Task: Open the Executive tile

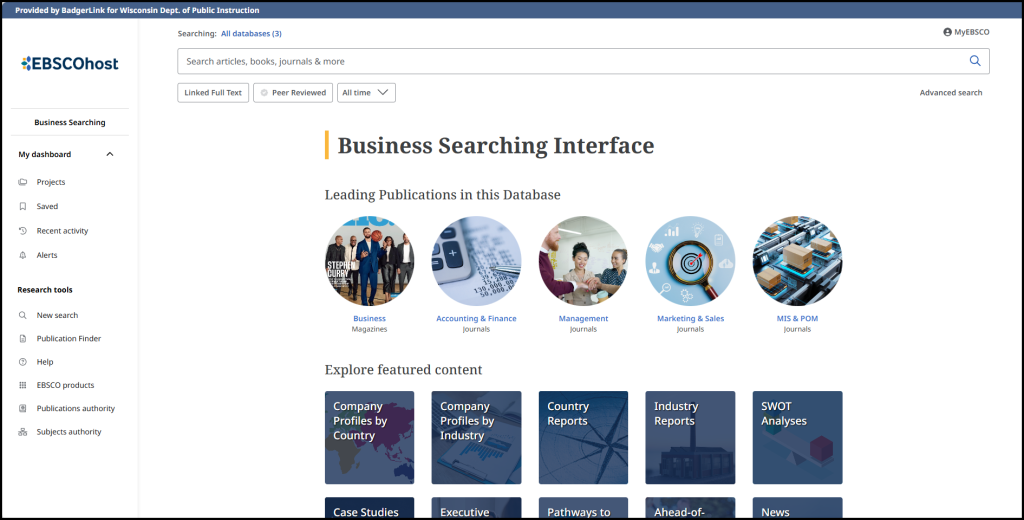Action: 476,508
